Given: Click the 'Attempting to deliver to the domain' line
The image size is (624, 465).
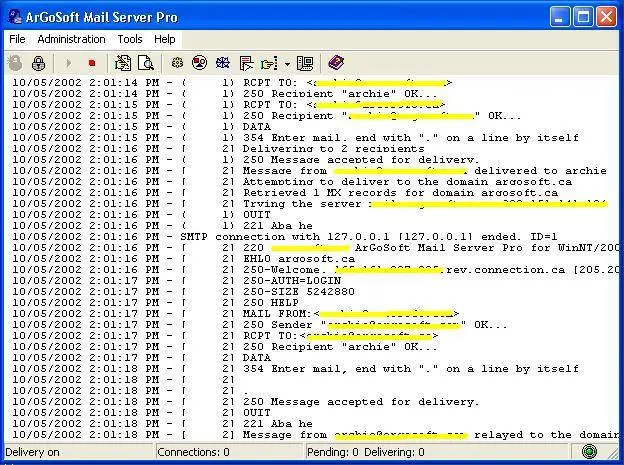Looking at the screenshot, I should pyautogui.click(x=292, y=182).
